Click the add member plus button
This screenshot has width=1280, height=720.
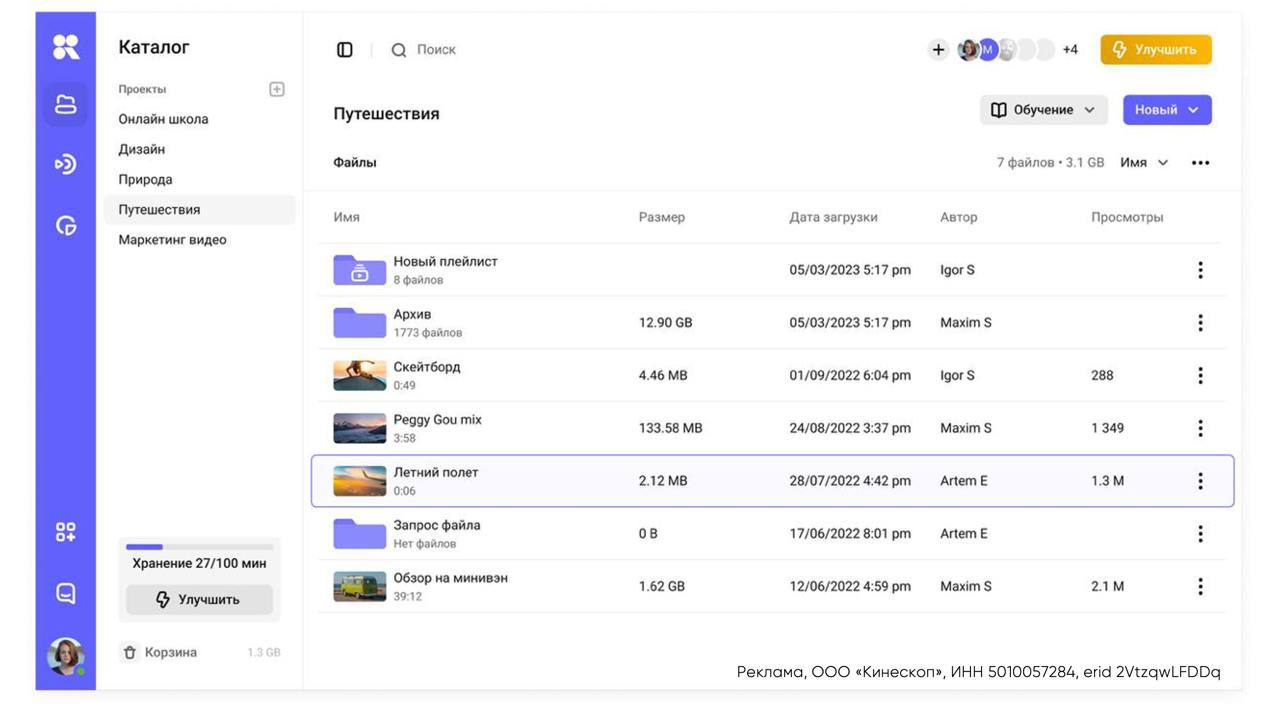(938, 50)
